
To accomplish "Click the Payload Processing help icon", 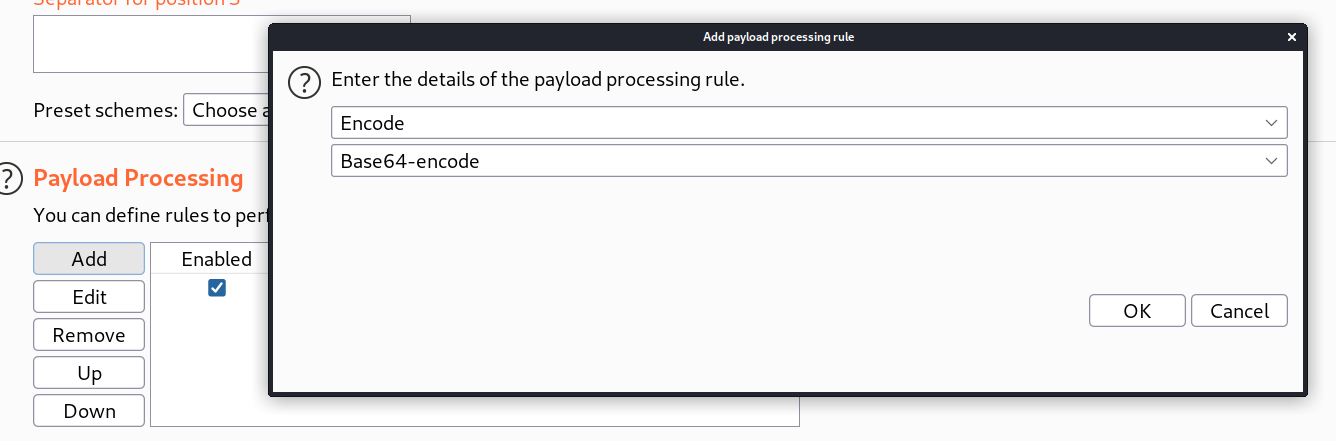I will coord(9,179).
